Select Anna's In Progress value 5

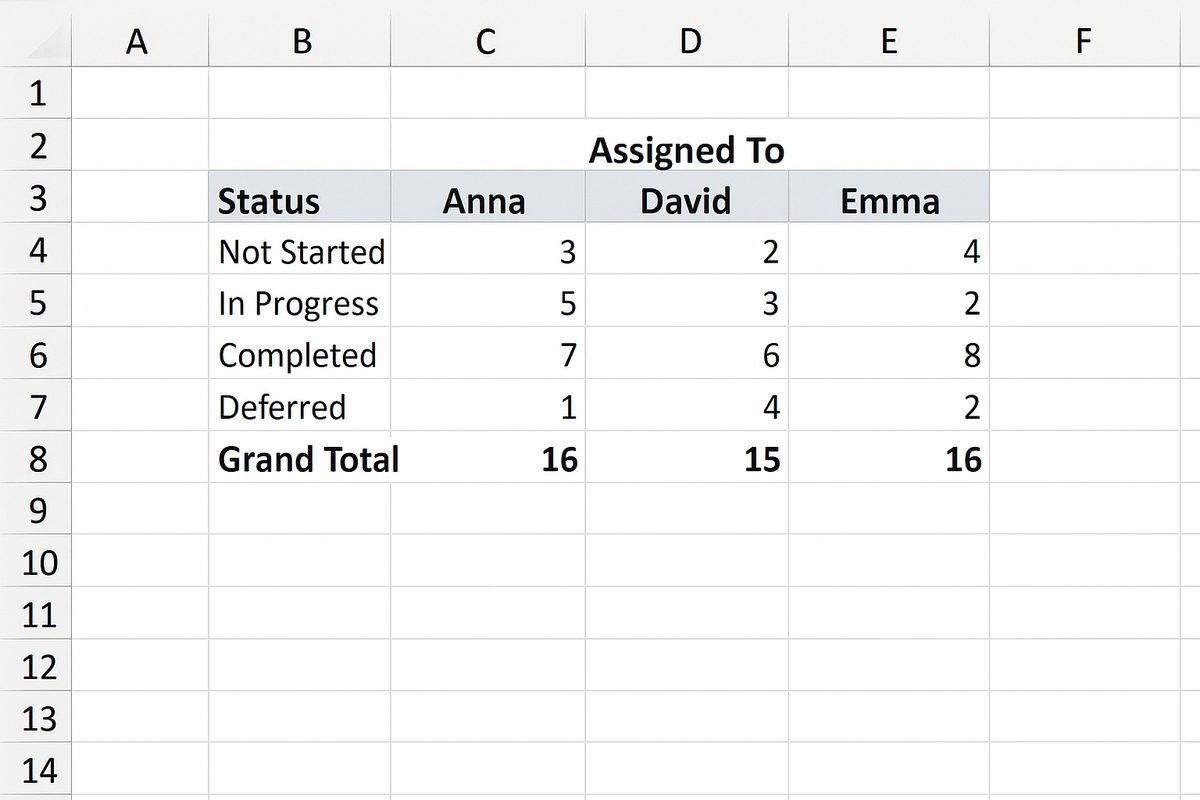(x=487, y=301)
